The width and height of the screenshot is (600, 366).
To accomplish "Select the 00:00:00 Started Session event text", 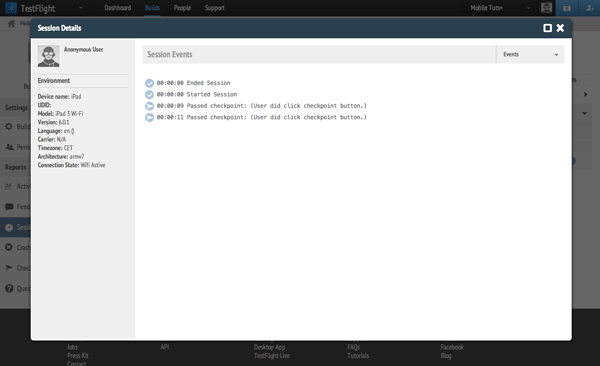I will point(197,94).
